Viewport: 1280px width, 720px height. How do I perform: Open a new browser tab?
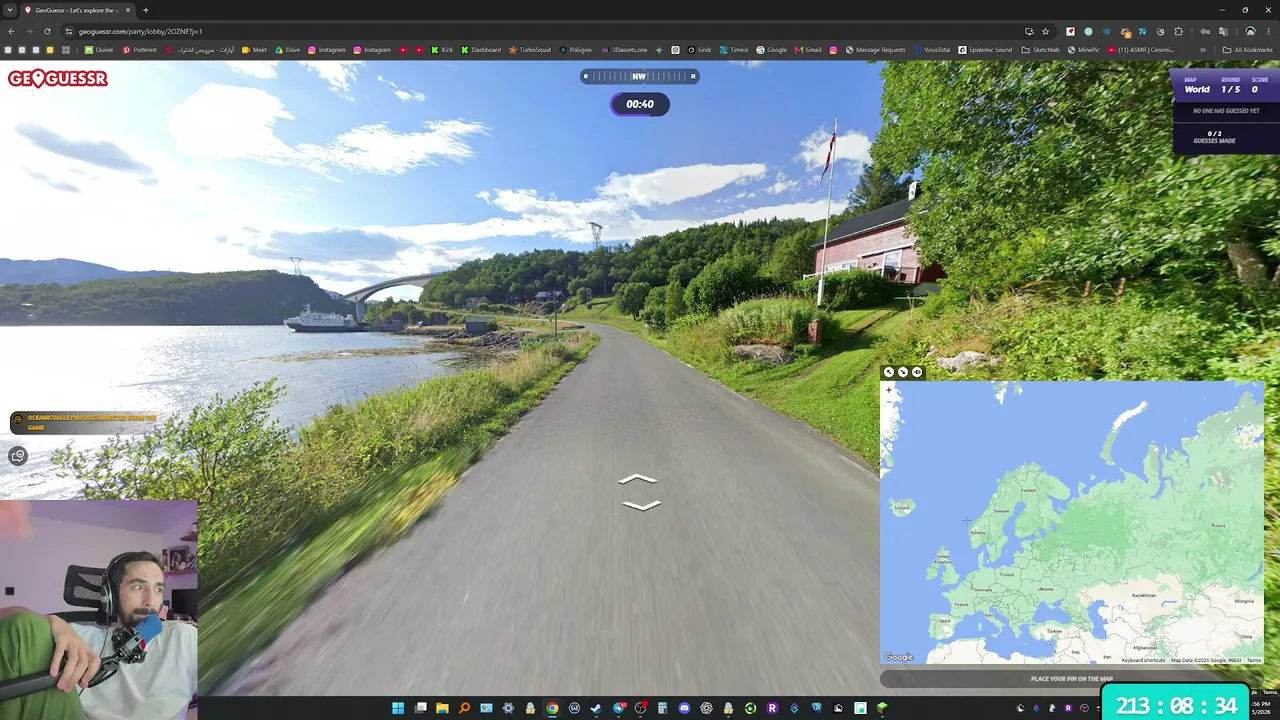[146, 10]
